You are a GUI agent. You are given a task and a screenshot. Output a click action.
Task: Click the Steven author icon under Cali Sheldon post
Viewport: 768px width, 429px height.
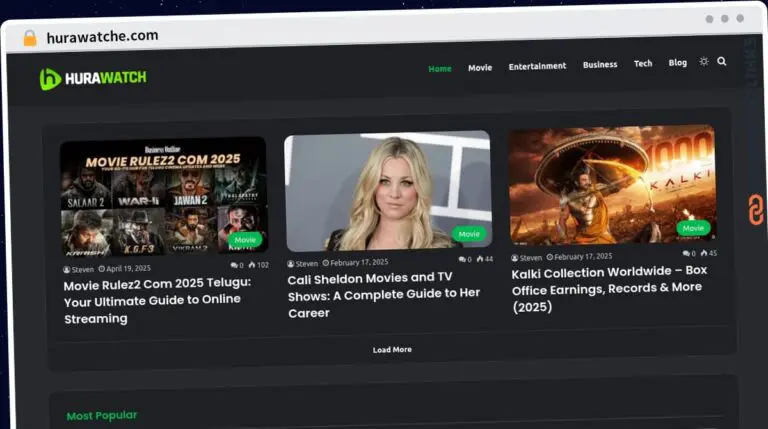[x=291, y=262]
